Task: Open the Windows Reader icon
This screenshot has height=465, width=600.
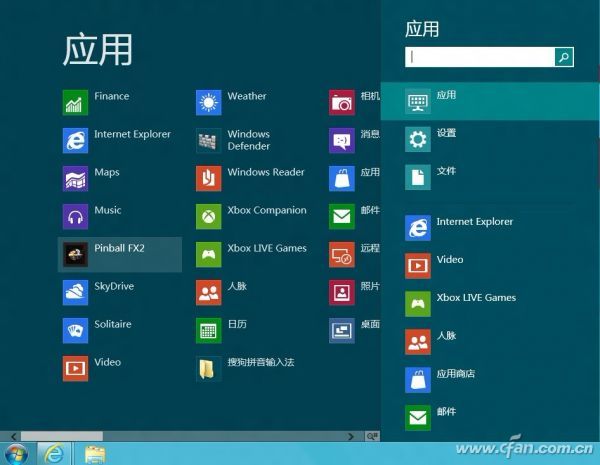Action: click(x=209, y=178)
